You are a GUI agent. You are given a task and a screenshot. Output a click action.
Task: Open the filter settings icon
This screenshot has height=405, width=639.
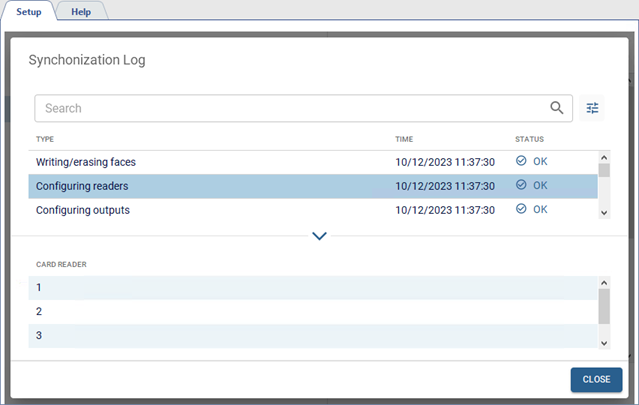tap(593, 108)
